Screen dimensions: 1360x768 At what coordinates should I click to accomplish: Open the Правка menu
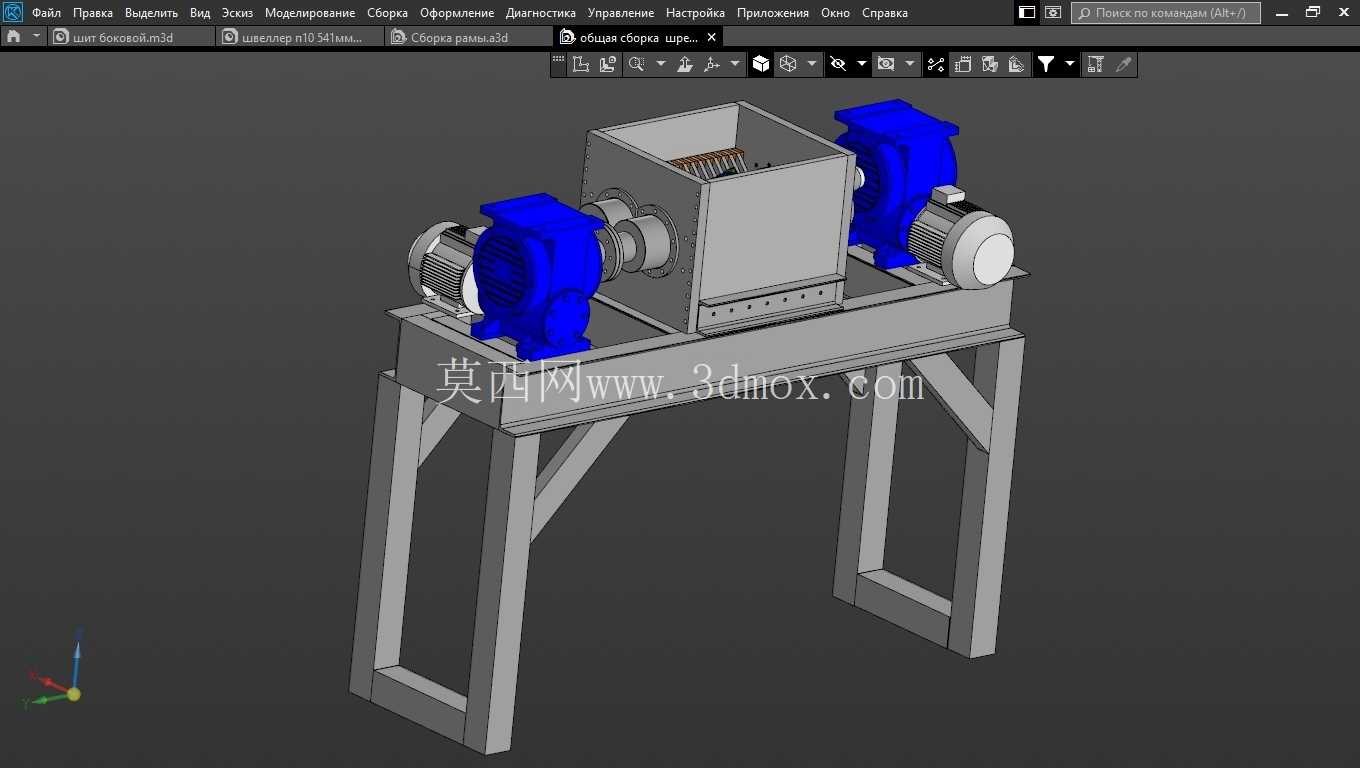click(x=93, y=13)
